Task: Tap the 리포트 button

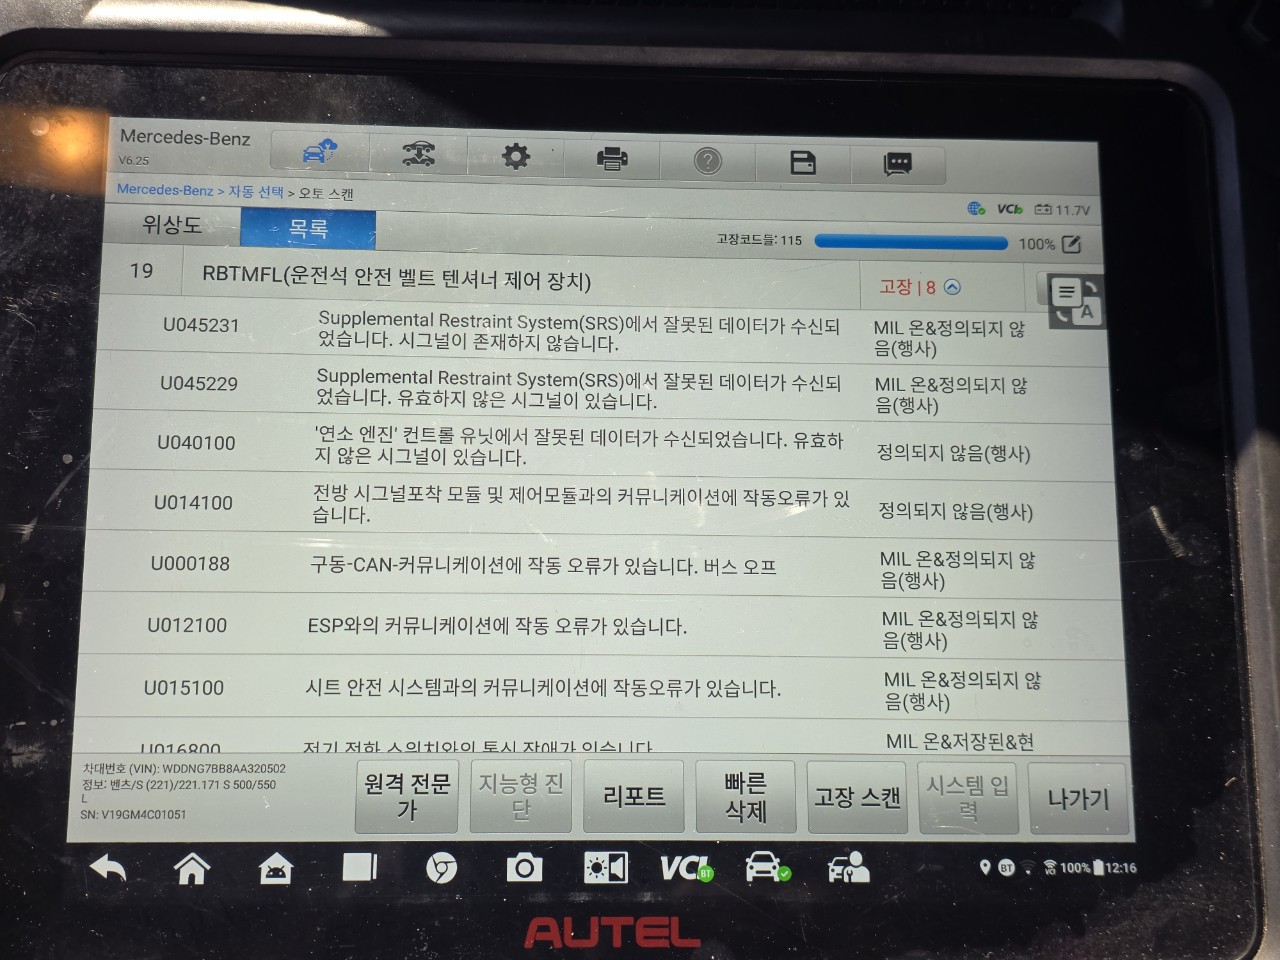Action: pos(634,796)
